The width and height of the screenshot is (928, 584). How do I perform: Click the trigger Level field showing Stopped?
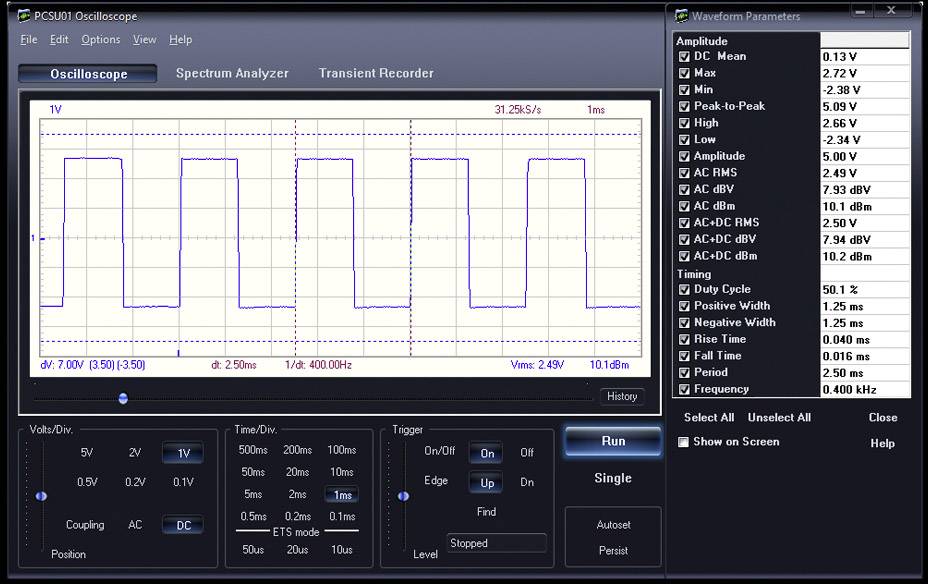click(496, 542)
